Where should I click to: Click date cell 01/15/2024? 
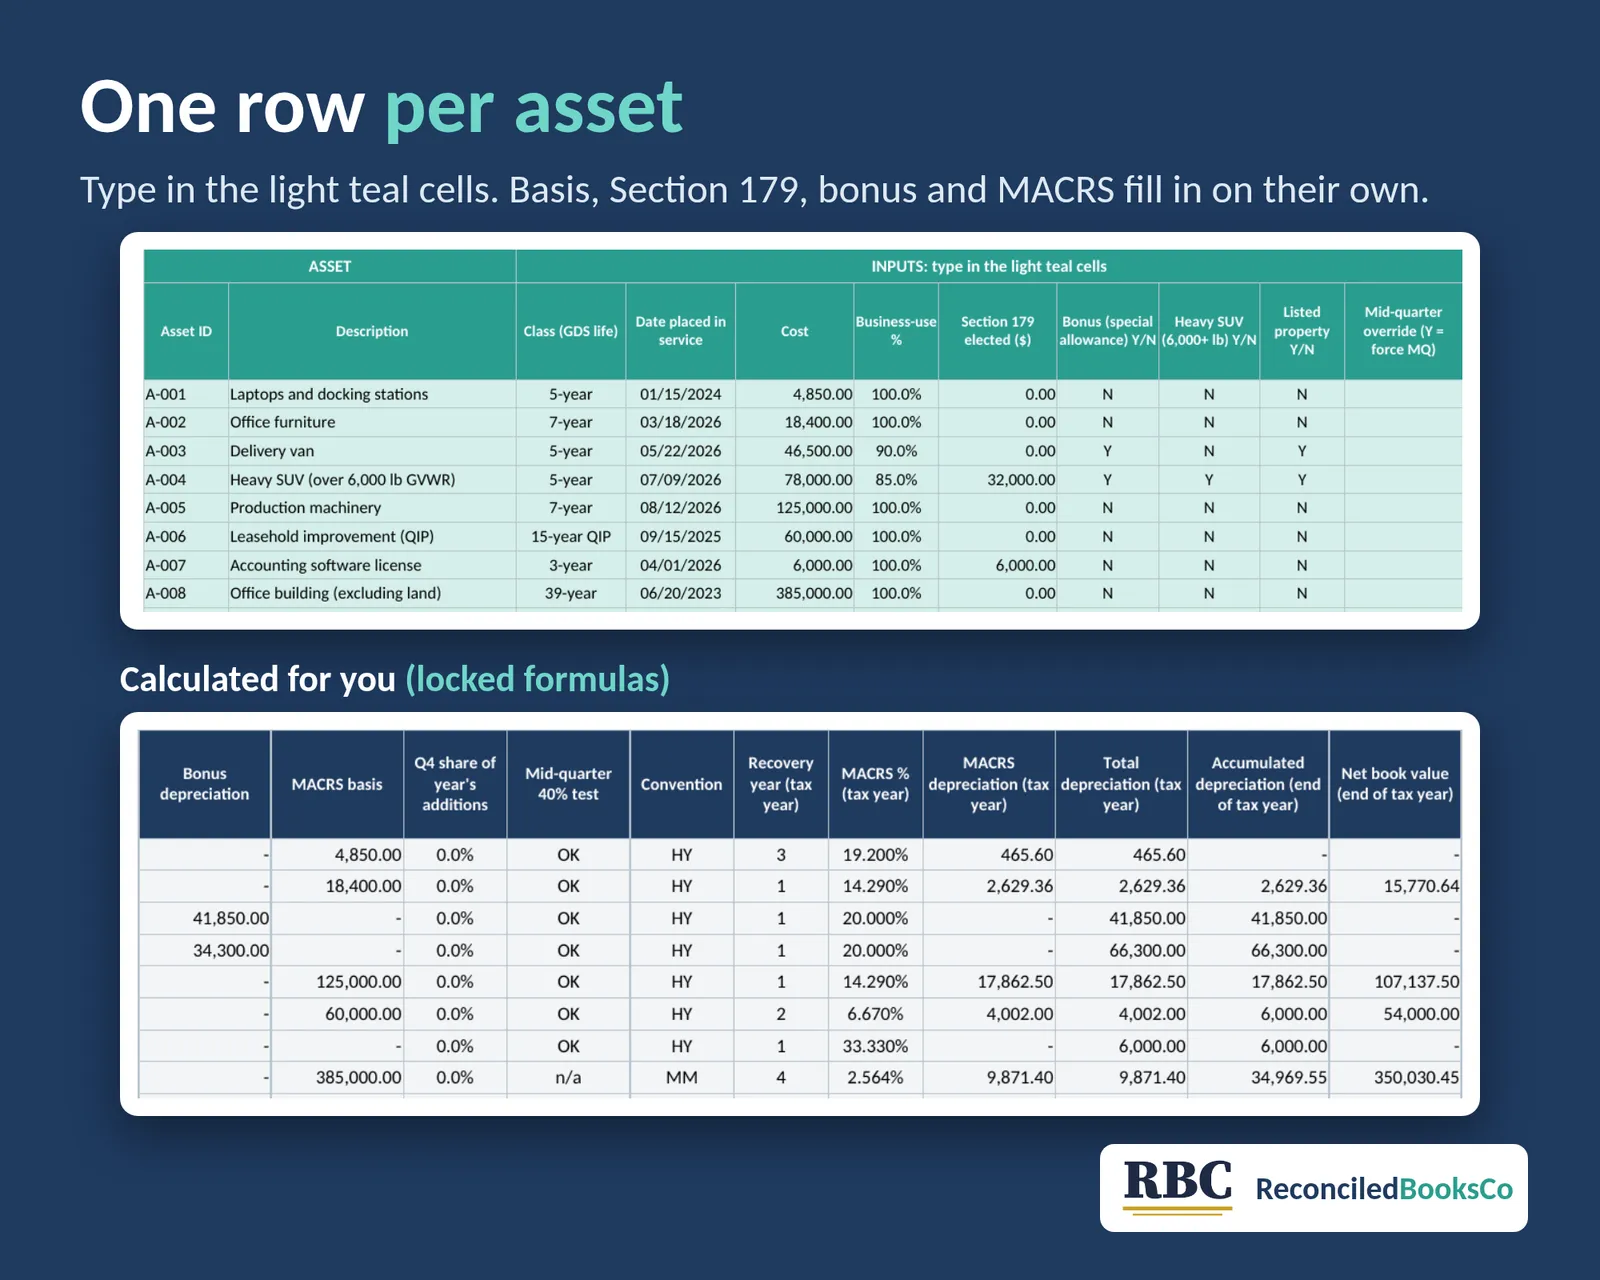point(681,394)
